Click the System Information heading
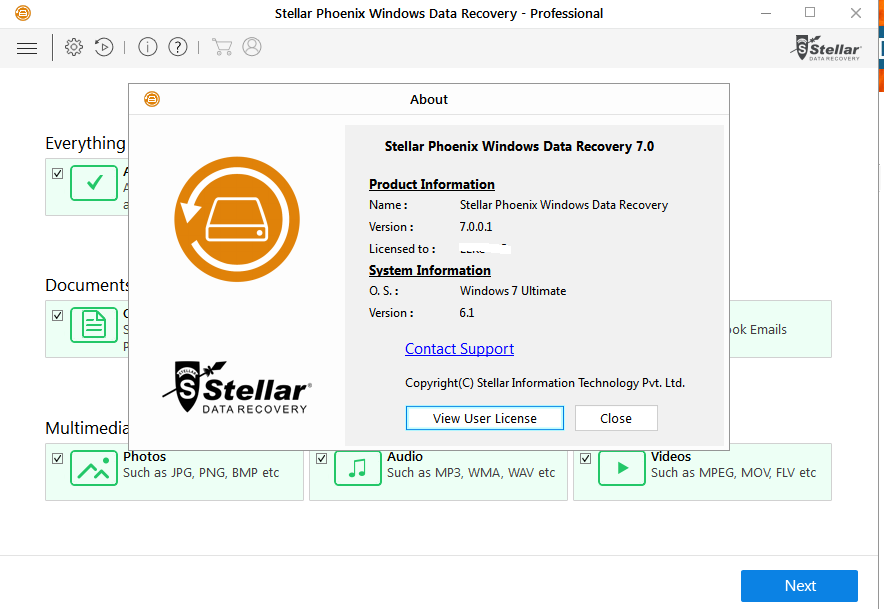884x609 pixels. 430,271
